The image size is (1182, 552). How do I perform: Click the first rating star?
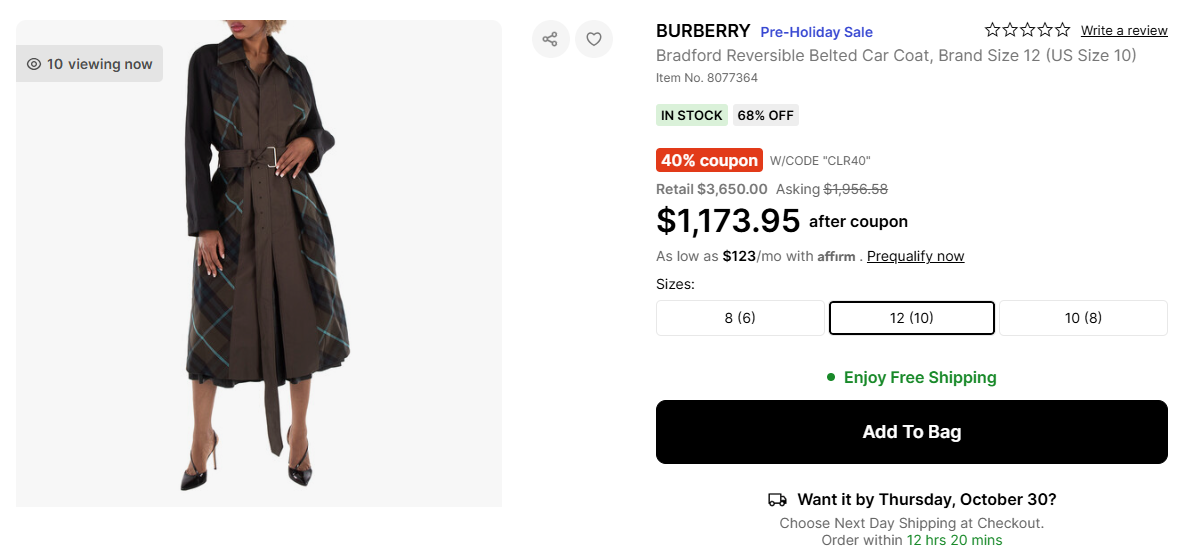[992, 30]
